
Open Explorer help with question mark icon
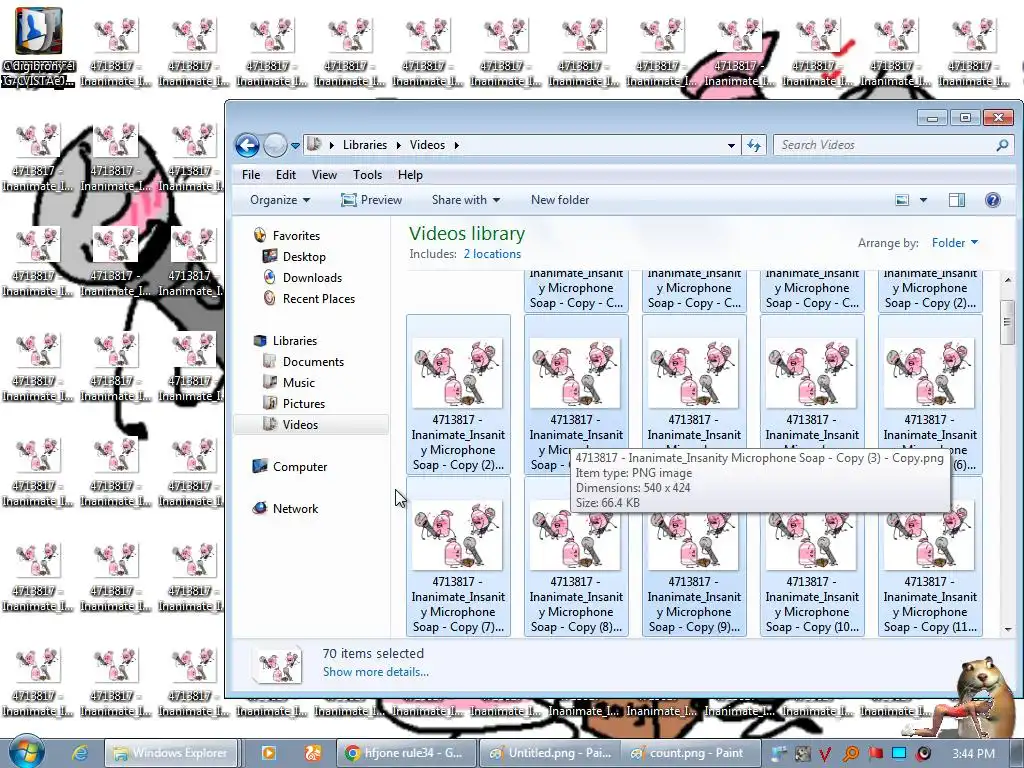[992, 200]
